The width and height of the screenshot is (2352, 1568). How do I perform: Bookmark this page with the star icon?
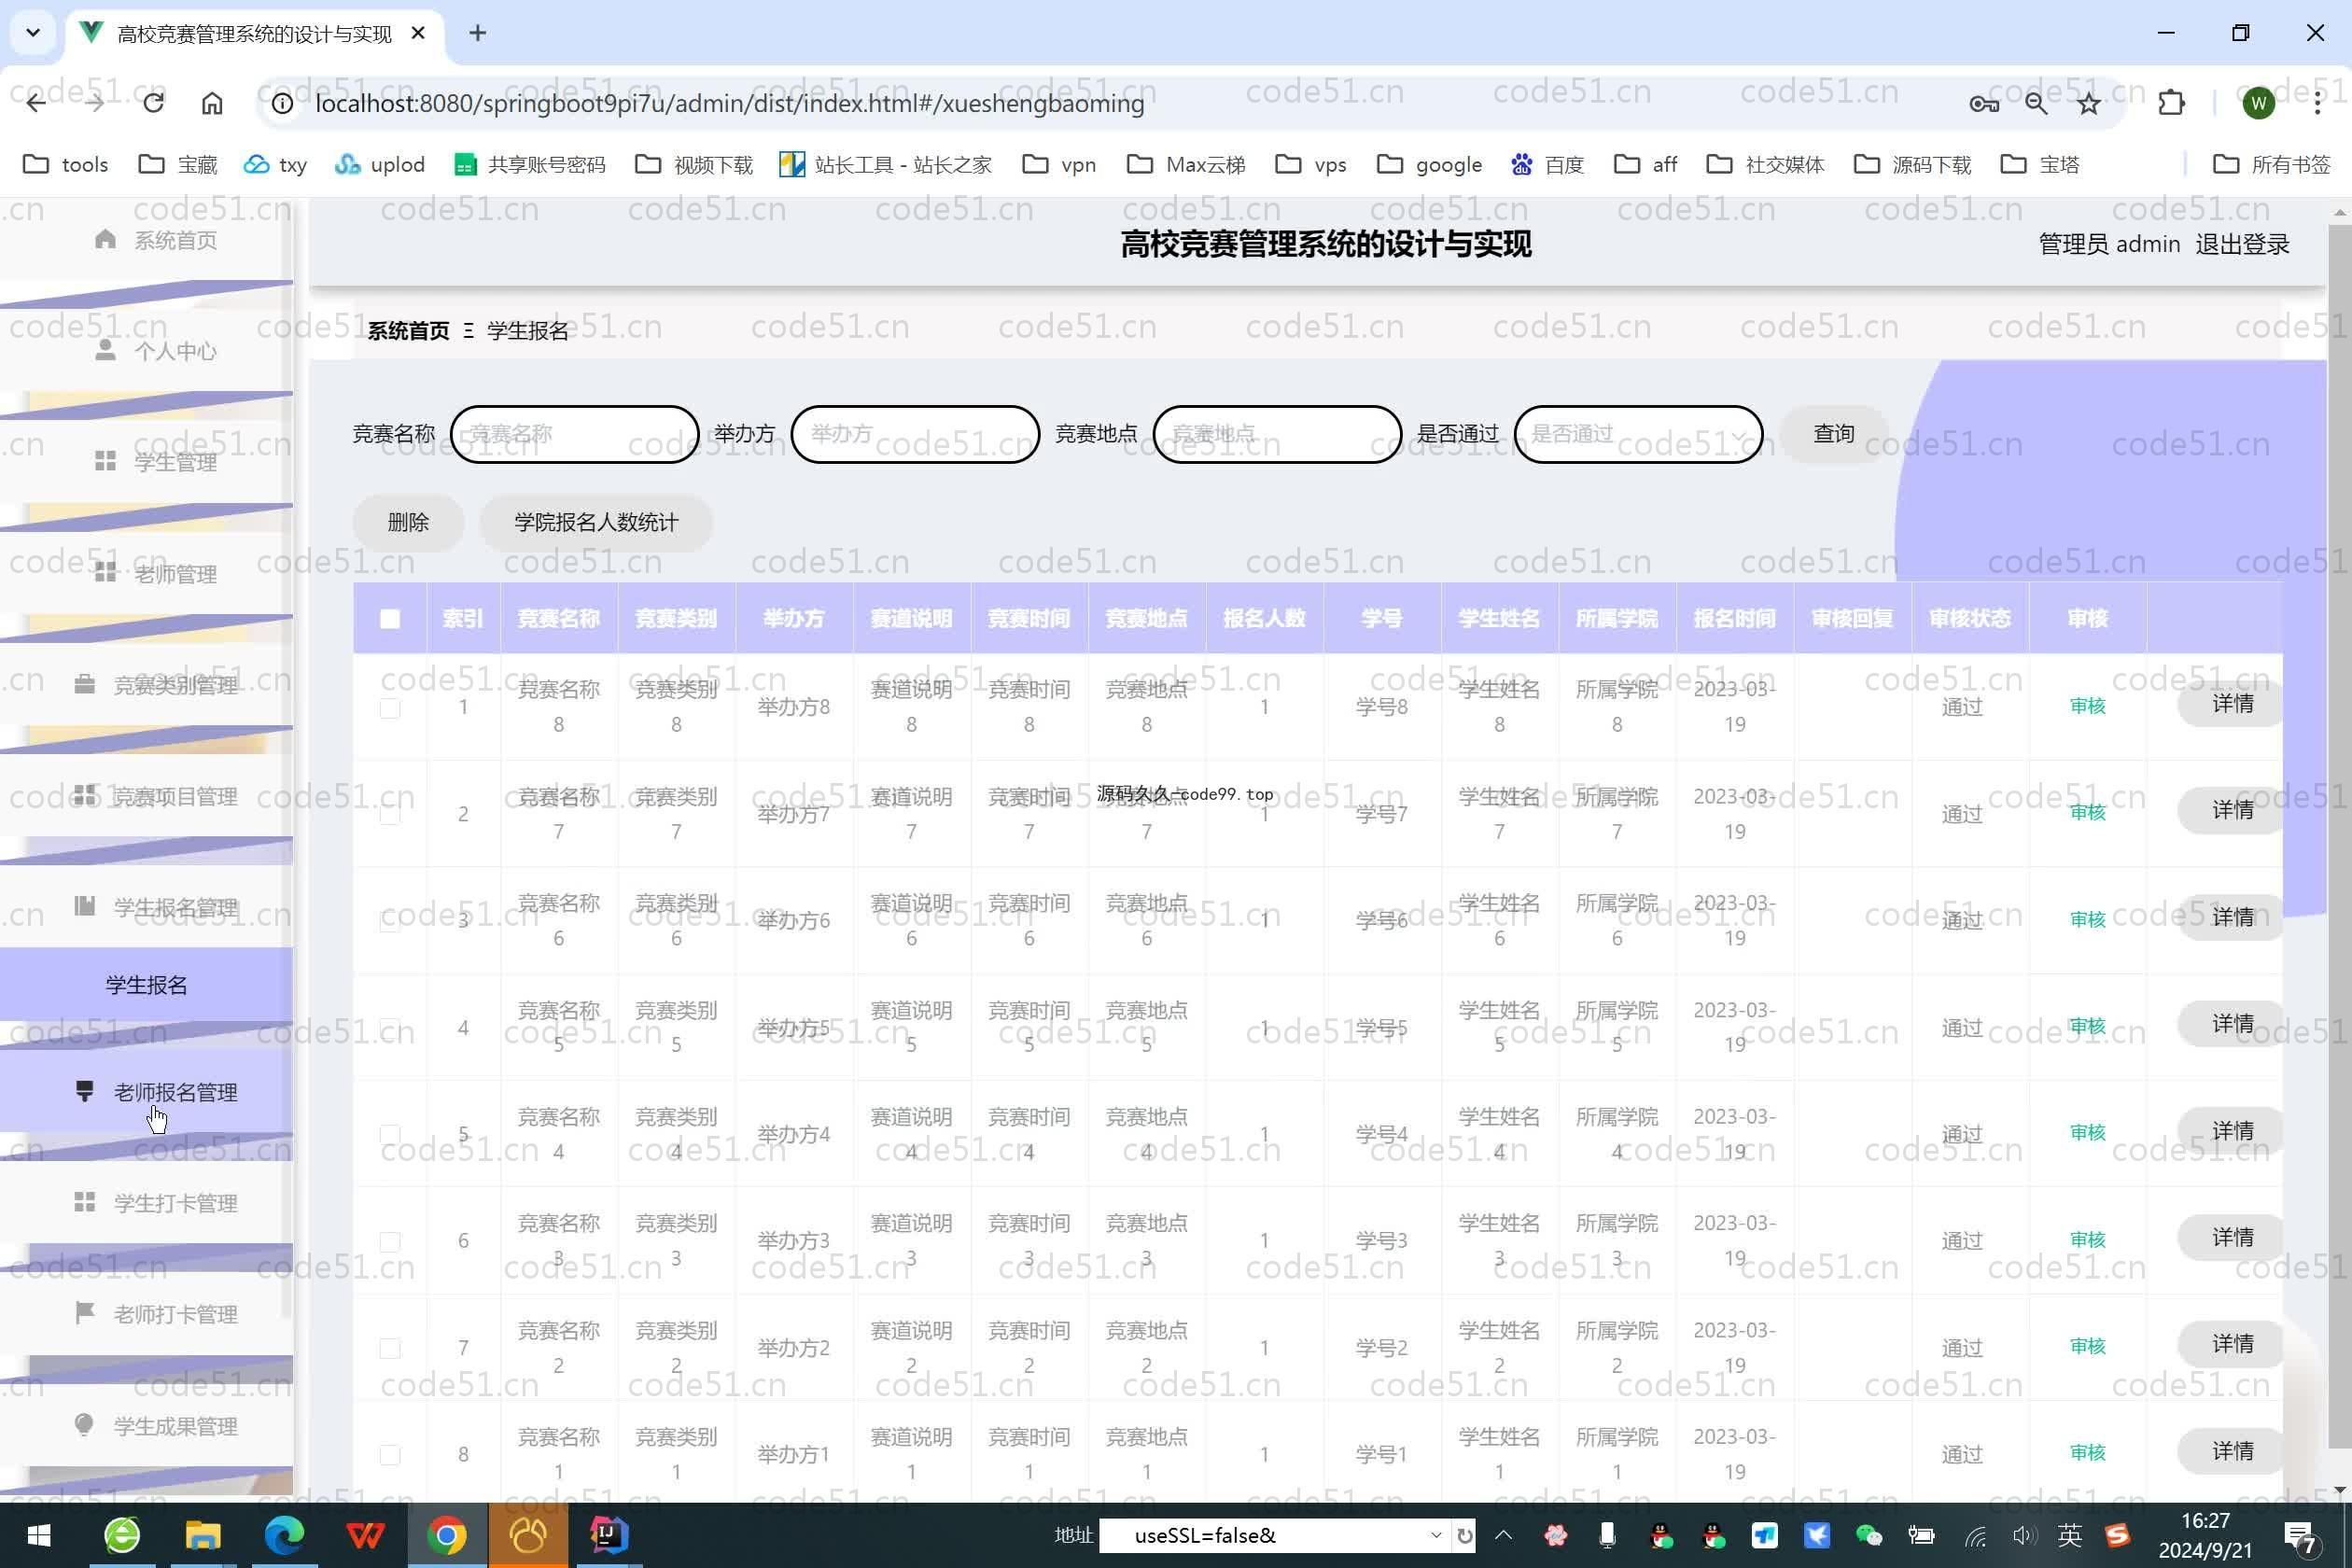(x=2088, y=103)
